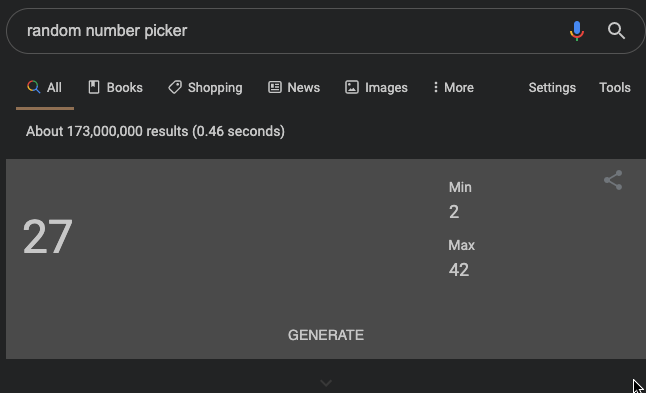Click the generated number 27
The width and height of the screenshot is (646, 393).
48,236
